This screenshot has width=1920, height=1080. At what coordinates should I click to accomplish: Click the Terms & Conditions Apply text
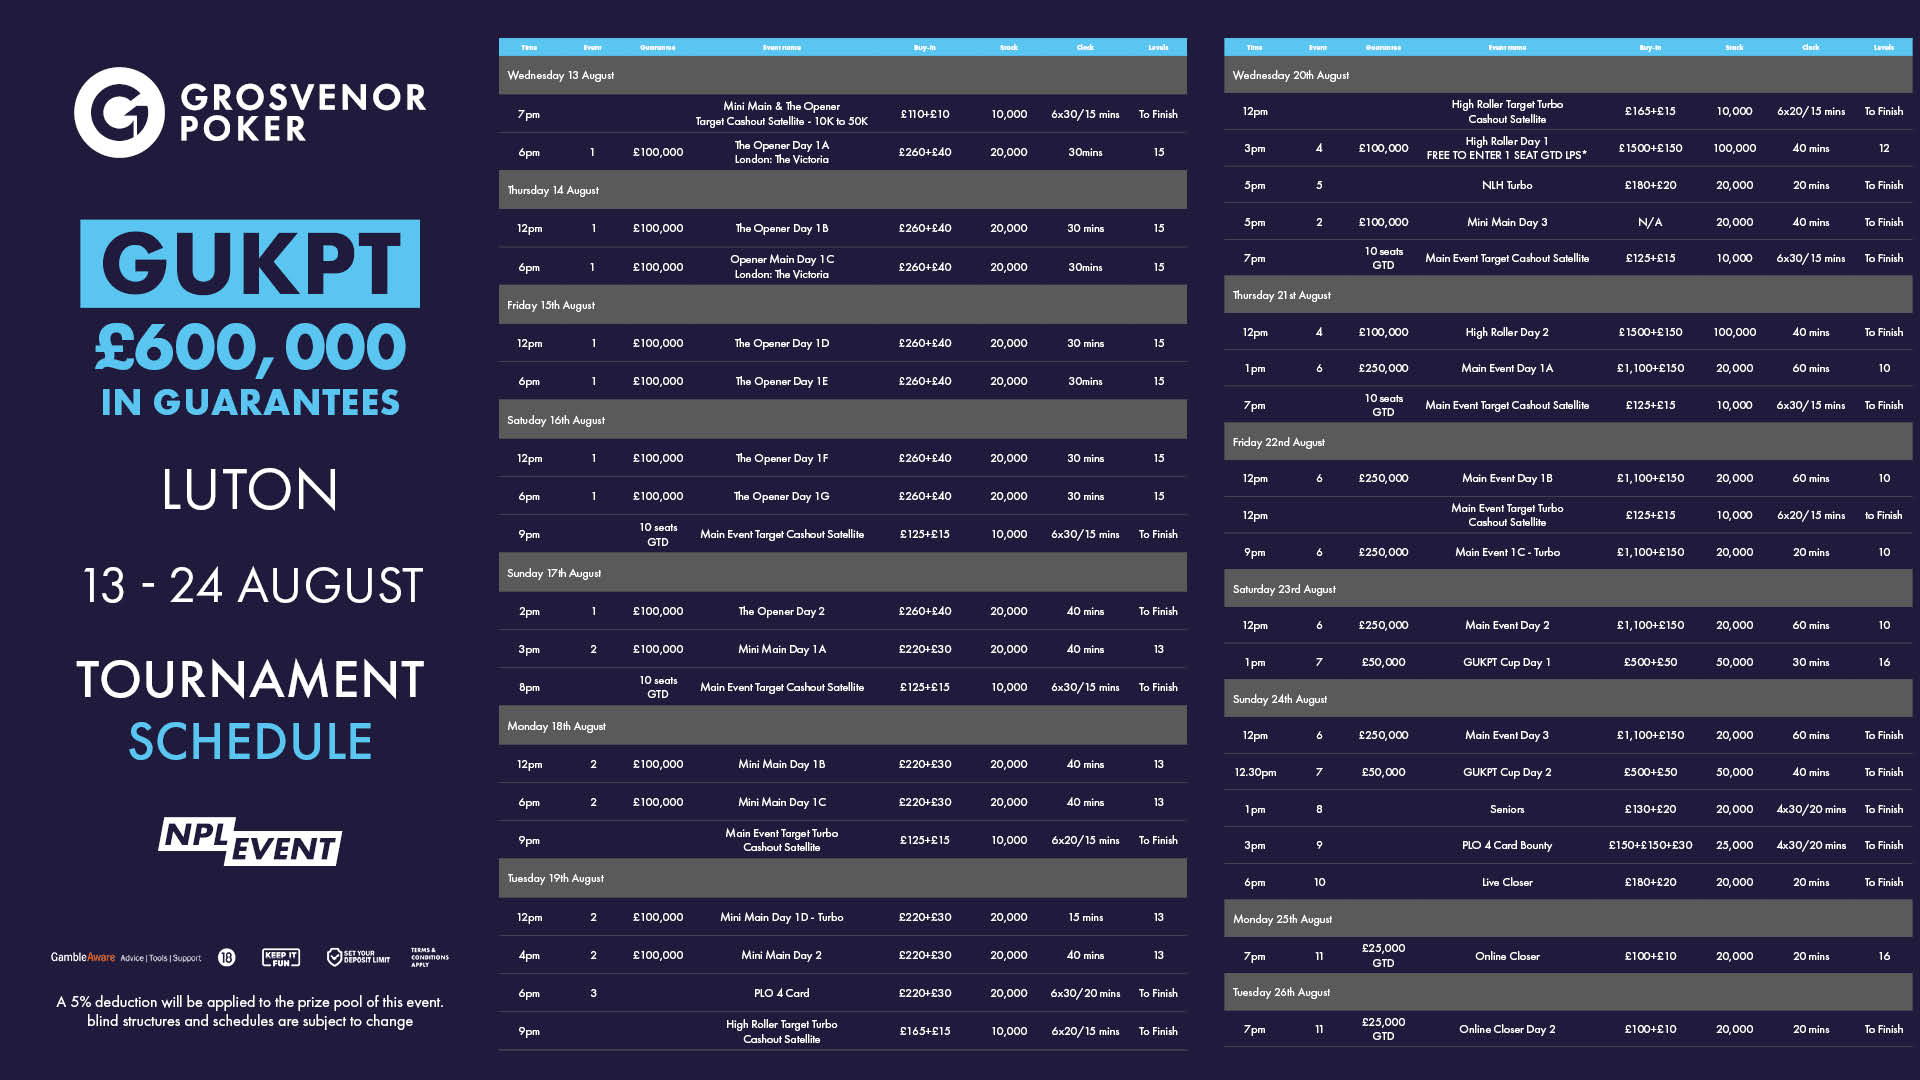429,958
